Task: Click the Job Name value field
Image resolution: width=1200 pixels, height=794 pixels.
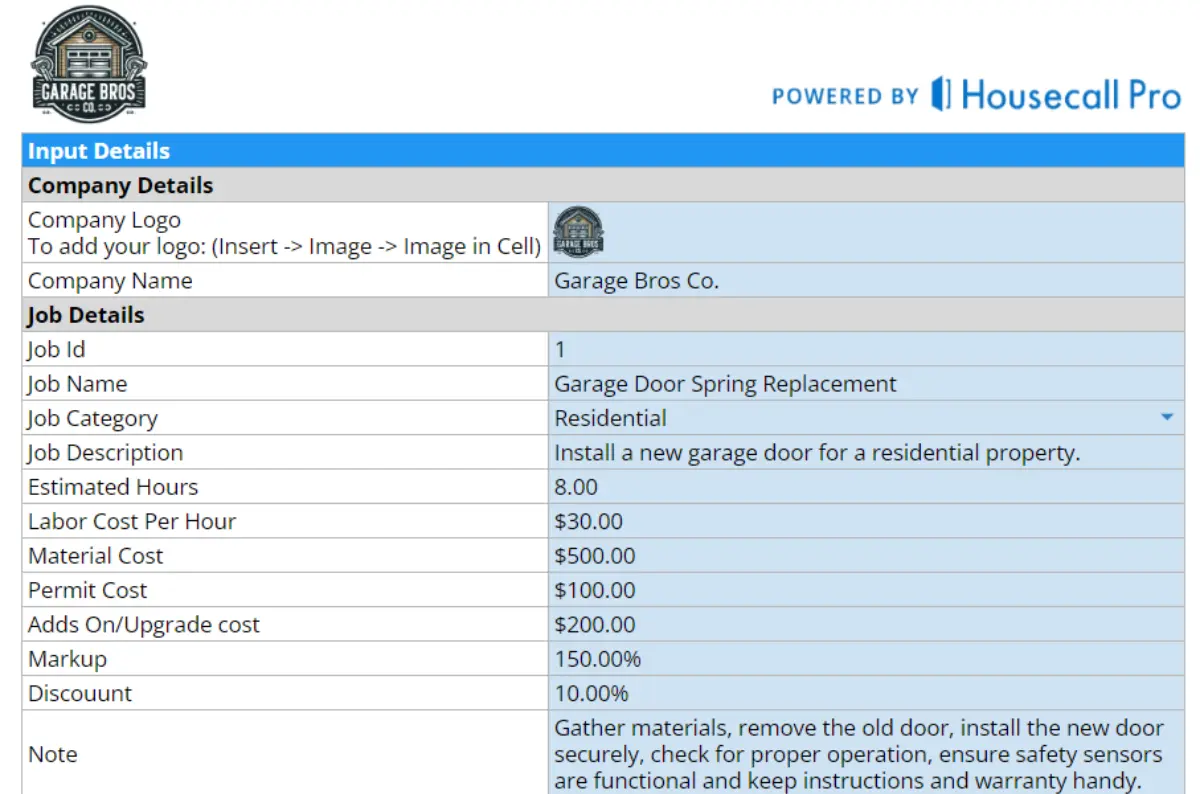Action: [x=865, y=384]
